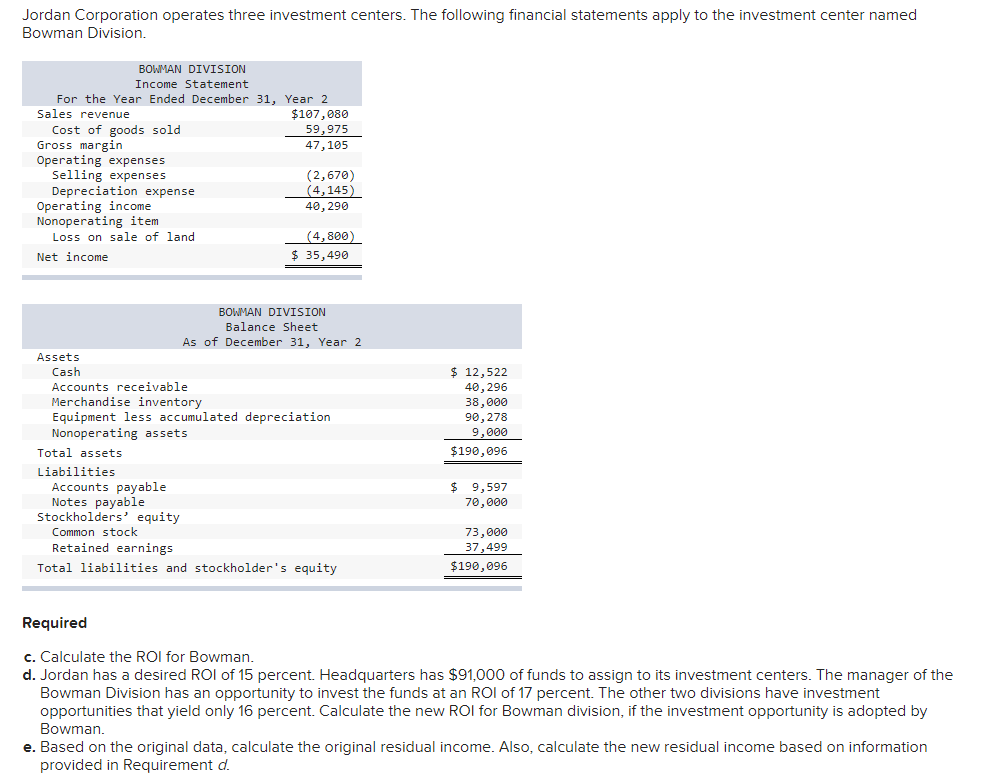Click the Income Statement heading
The width and height of the screenshot is (990, 780).
coord(192,84)
